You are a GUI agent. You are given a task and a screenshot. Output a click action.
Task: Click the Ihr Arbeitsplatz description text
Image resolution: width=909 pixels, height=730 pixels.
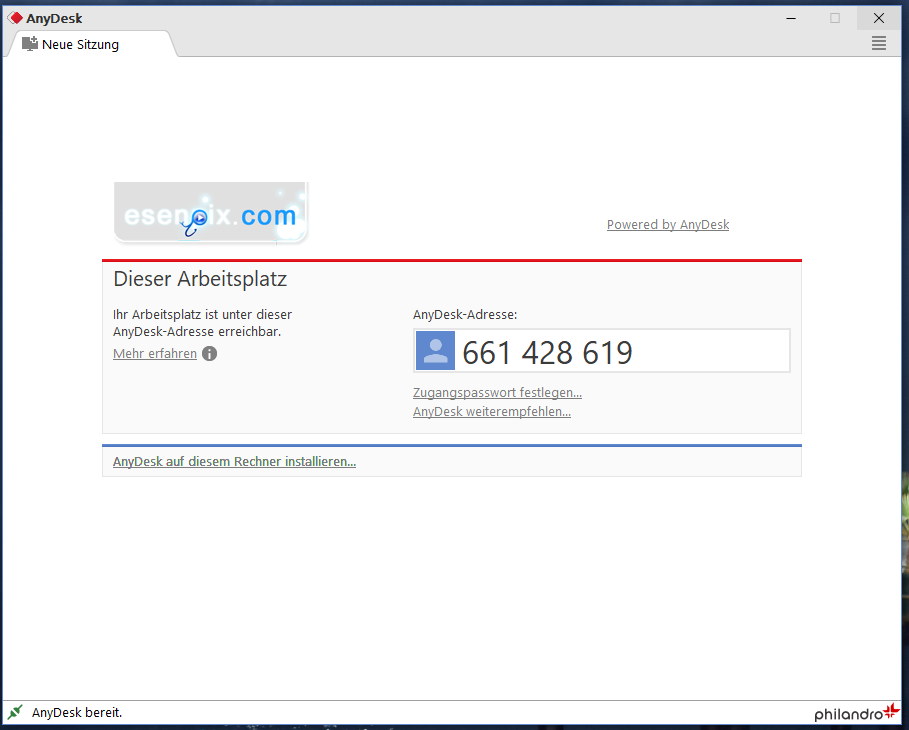click(x=202, y=323)
